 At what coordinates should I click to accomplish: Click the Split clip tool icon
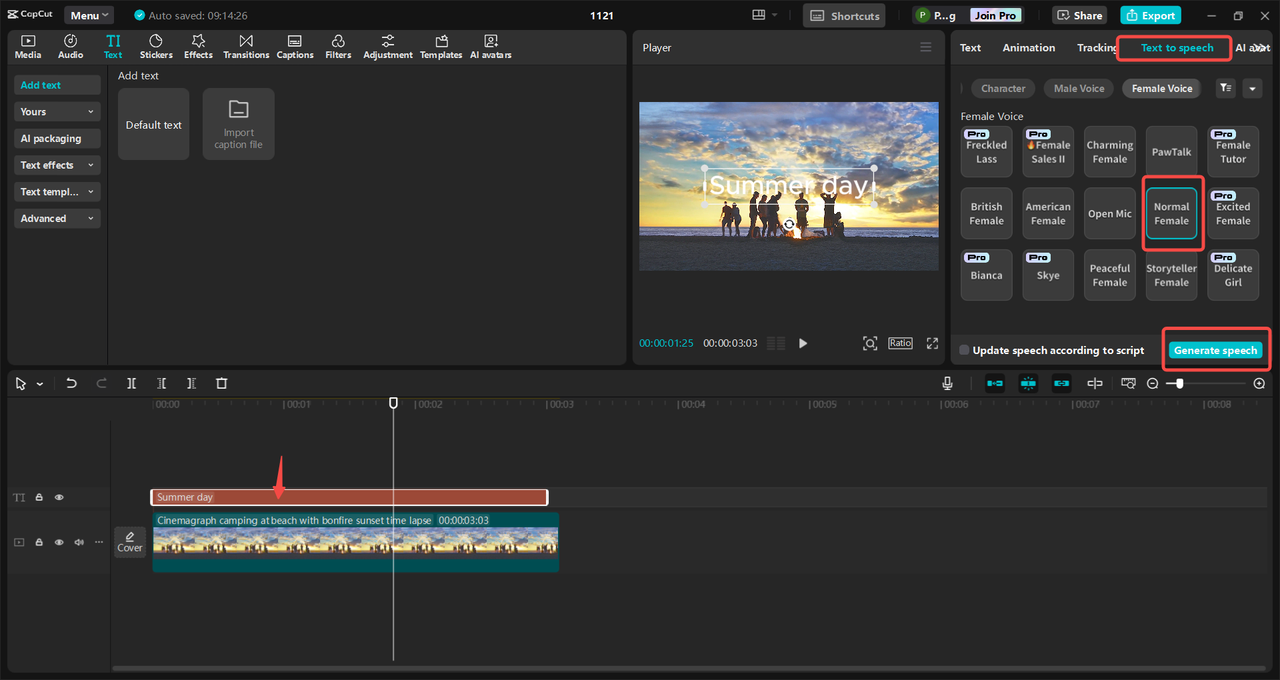click(131, 383)
